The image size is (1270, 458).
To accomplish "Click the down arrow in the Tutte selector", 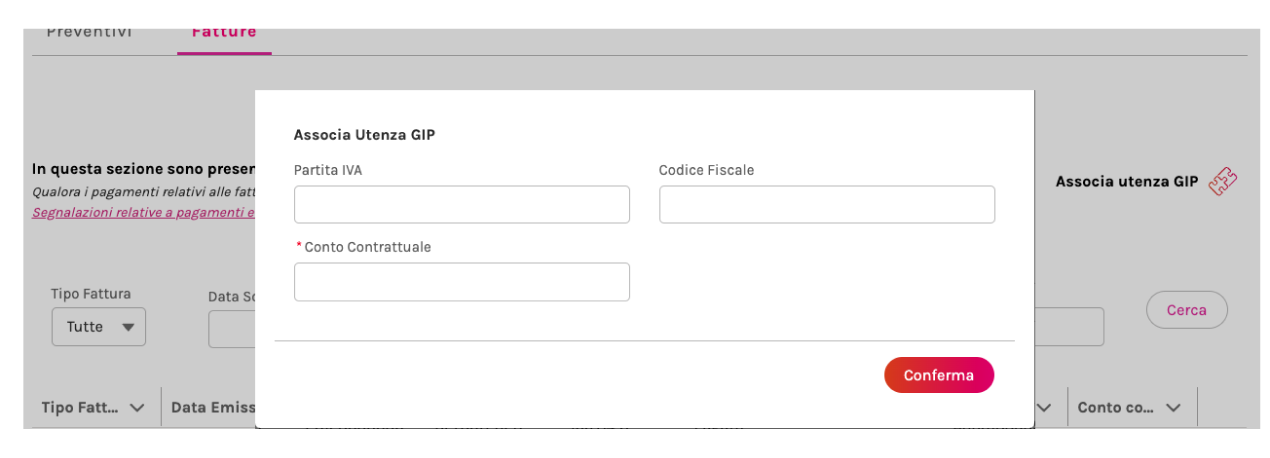I will 128,328.
